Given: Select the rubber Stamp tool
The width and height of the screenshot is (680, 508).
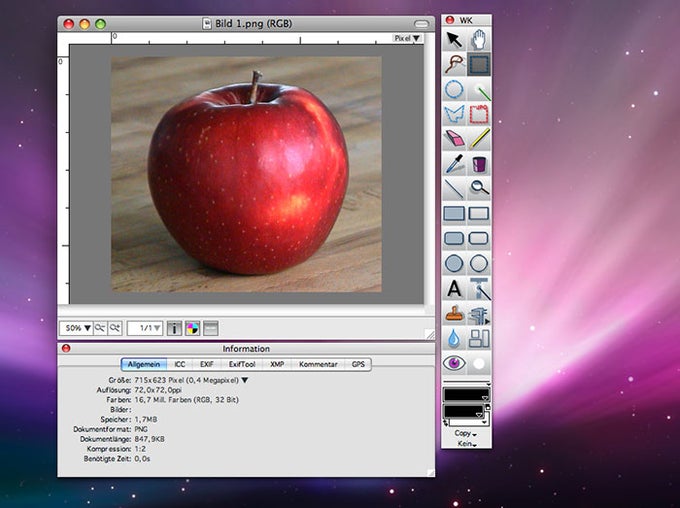Looking at the screenshot, I should (x=454, y=314).
